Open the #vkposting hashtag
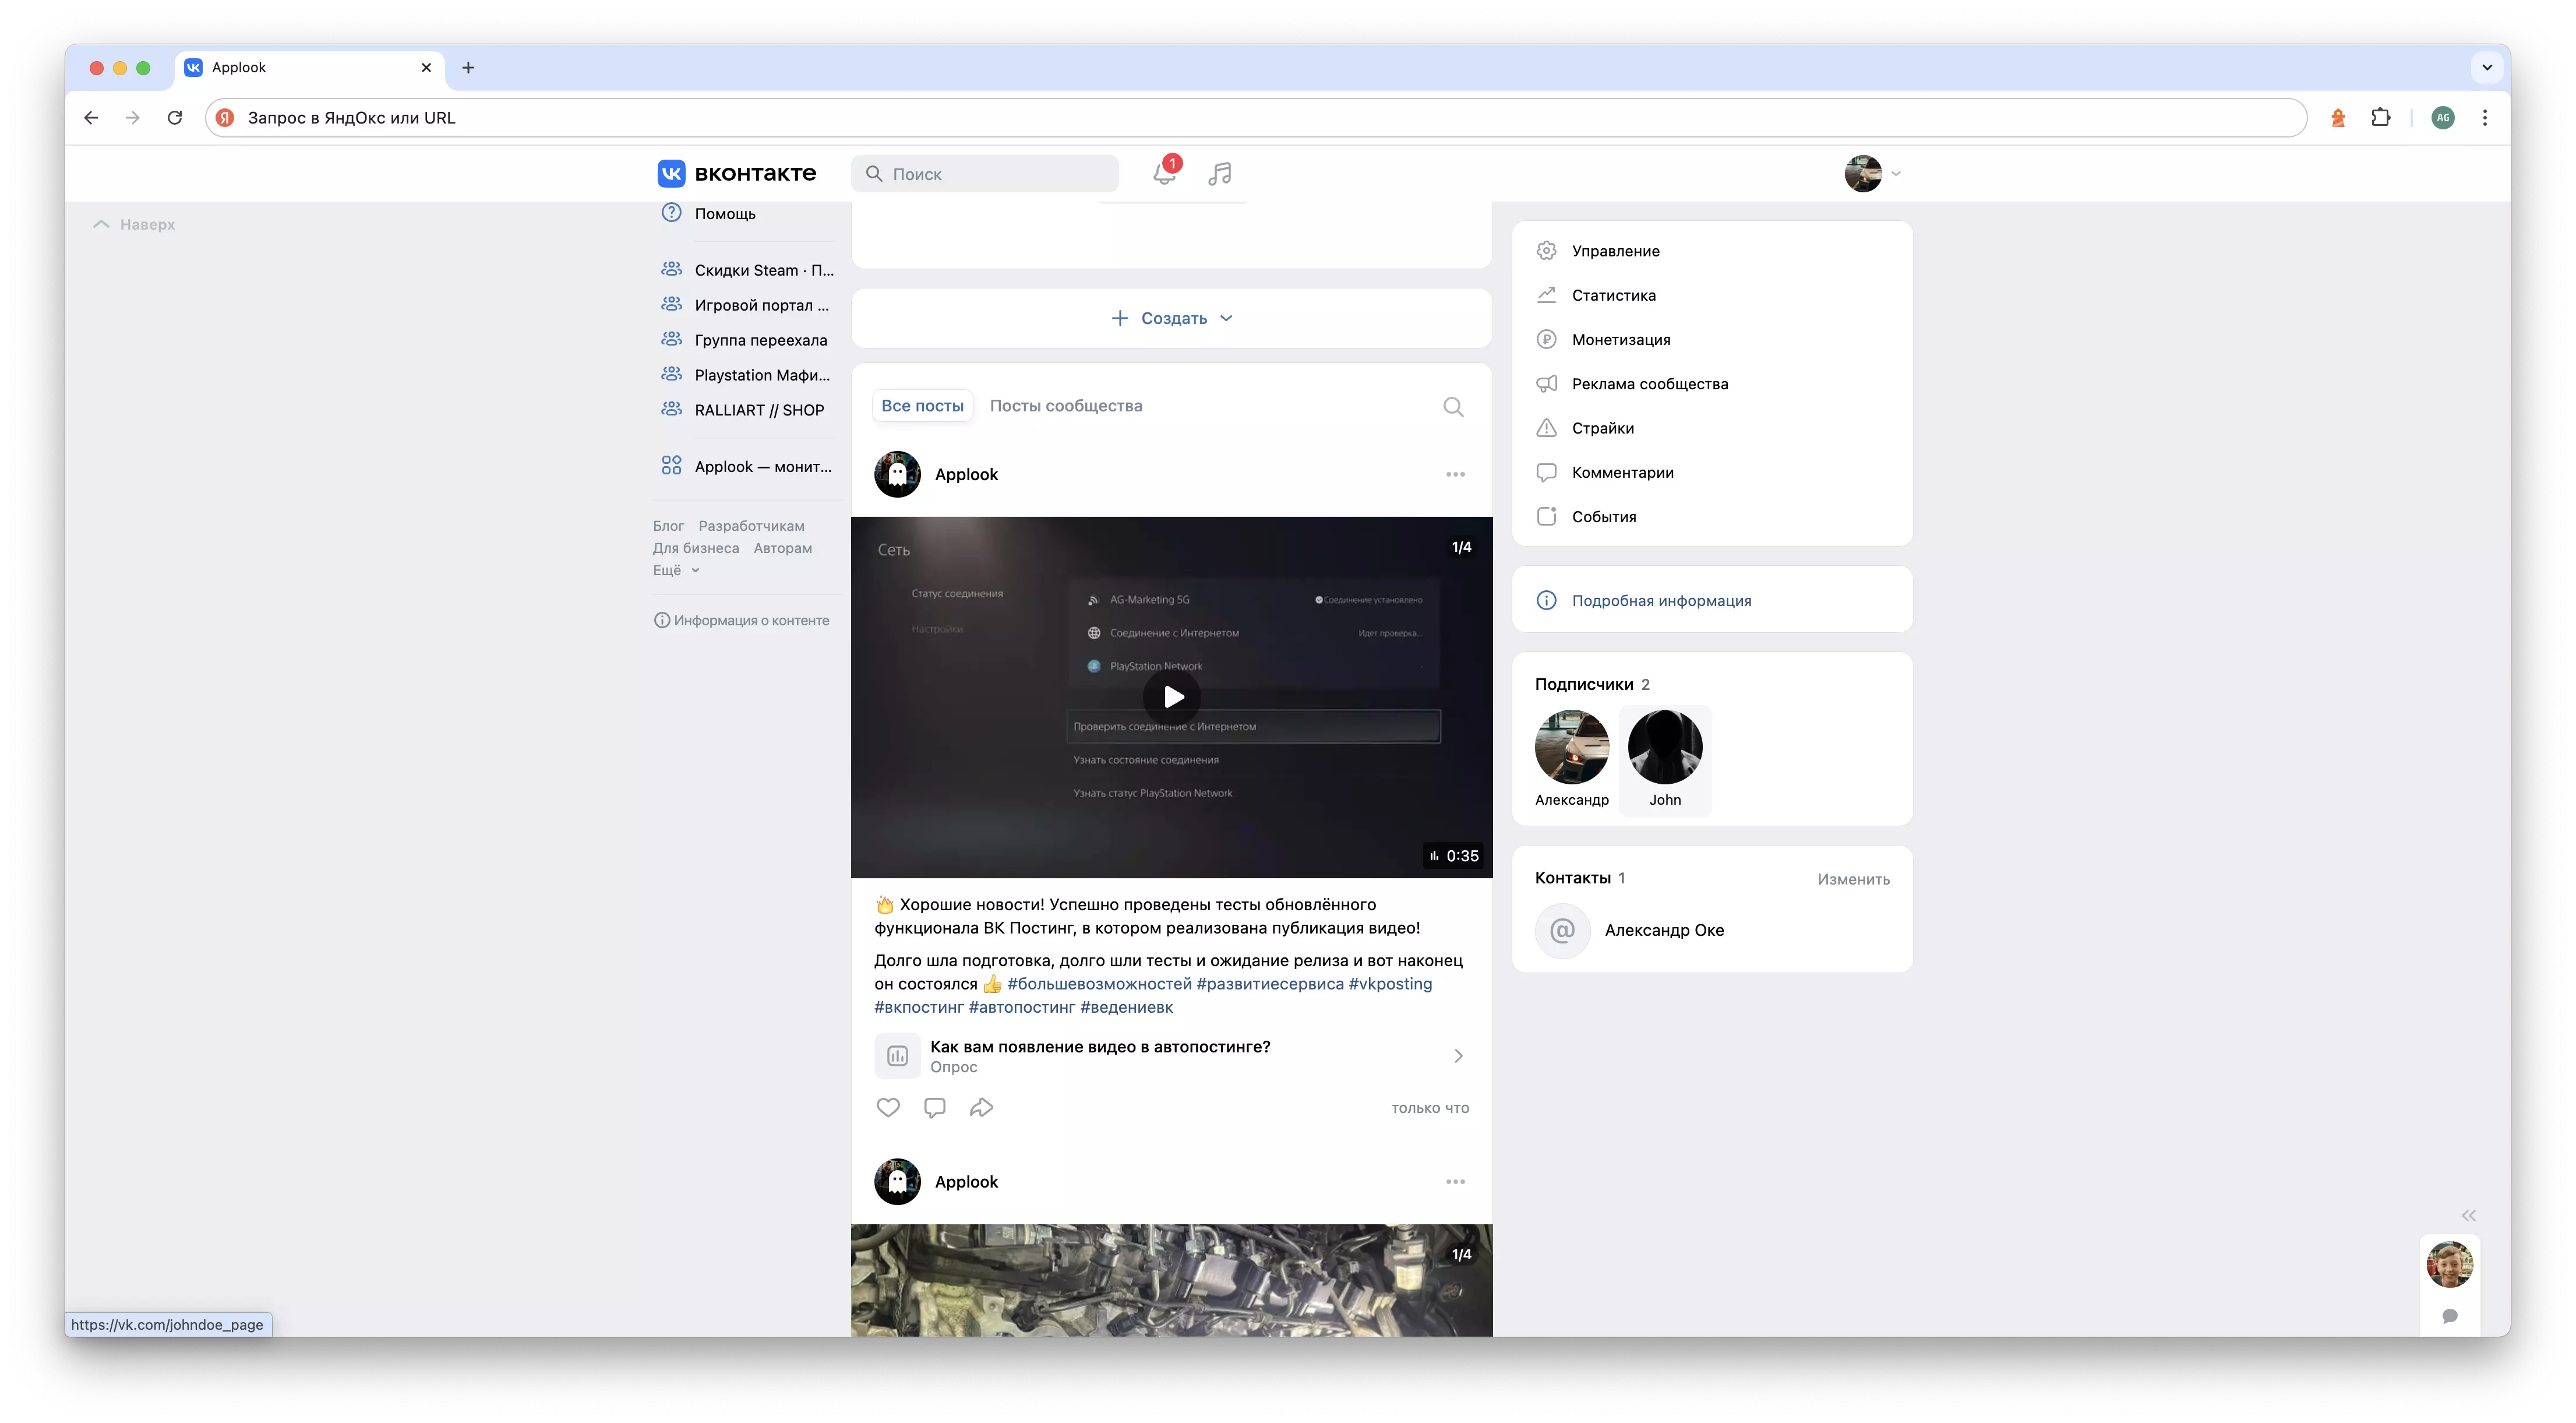Viewport: 2576px width, 1423px height. click(1390, 984)
